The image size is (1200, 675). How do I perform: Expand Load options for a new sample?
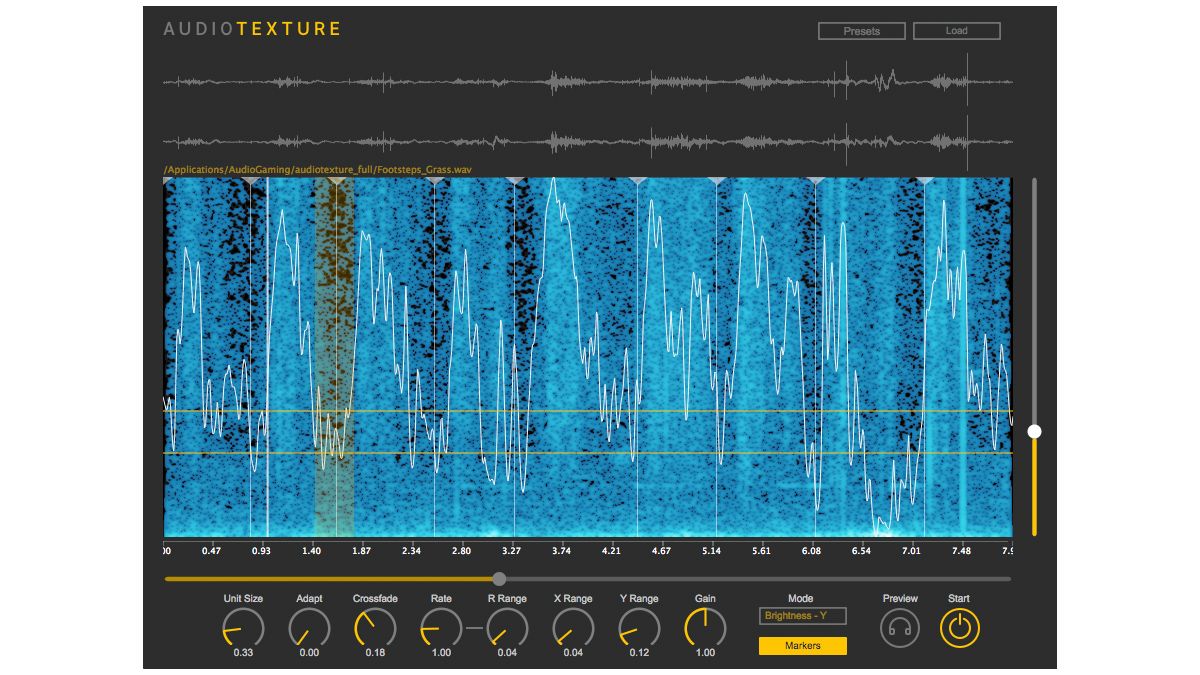[x=955, y=30]
